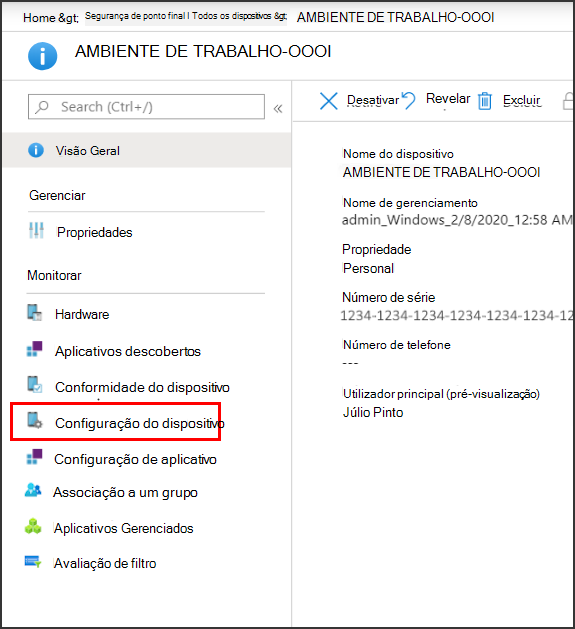Click the Revelar undo arrow icon

coord(408,100)
